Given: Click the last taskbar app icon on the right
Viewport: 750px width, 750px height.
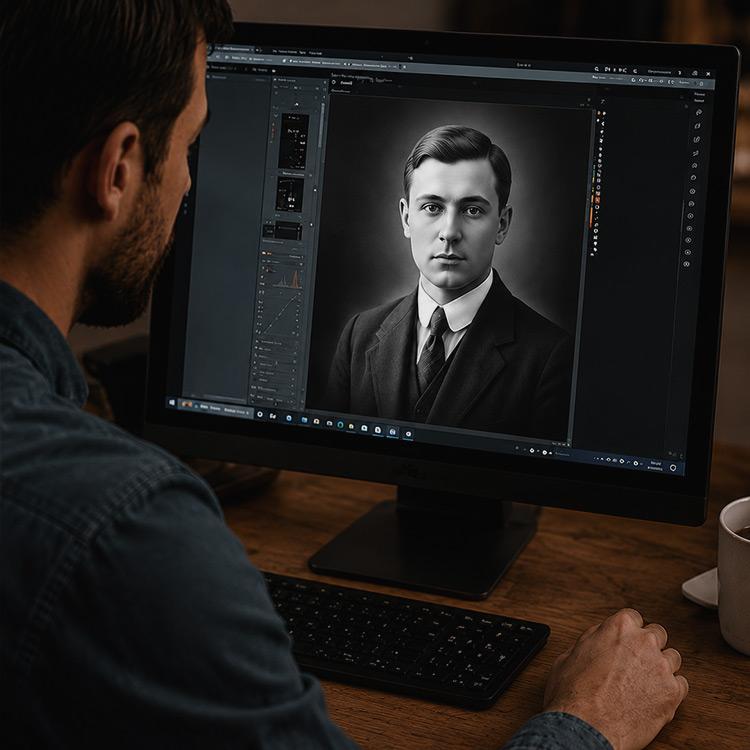Looking at the screenshot, I should click(x=408, y=434).
